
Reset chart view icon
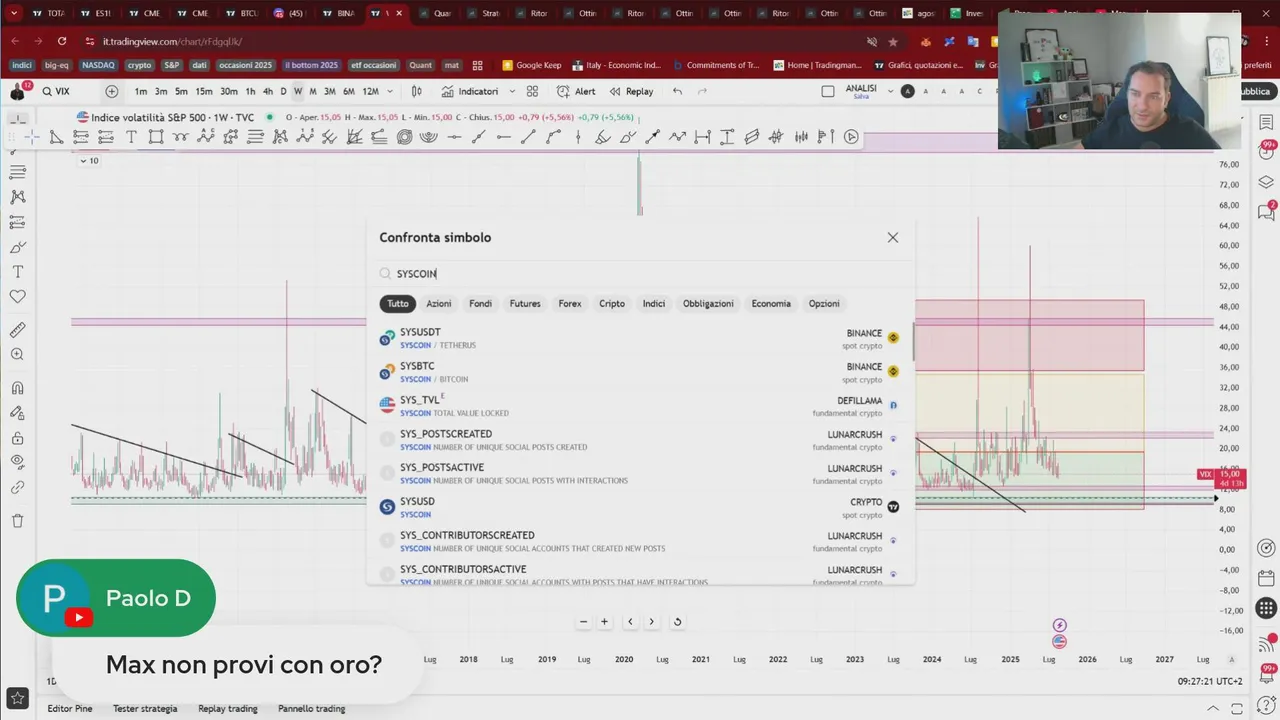coord(677,622)
